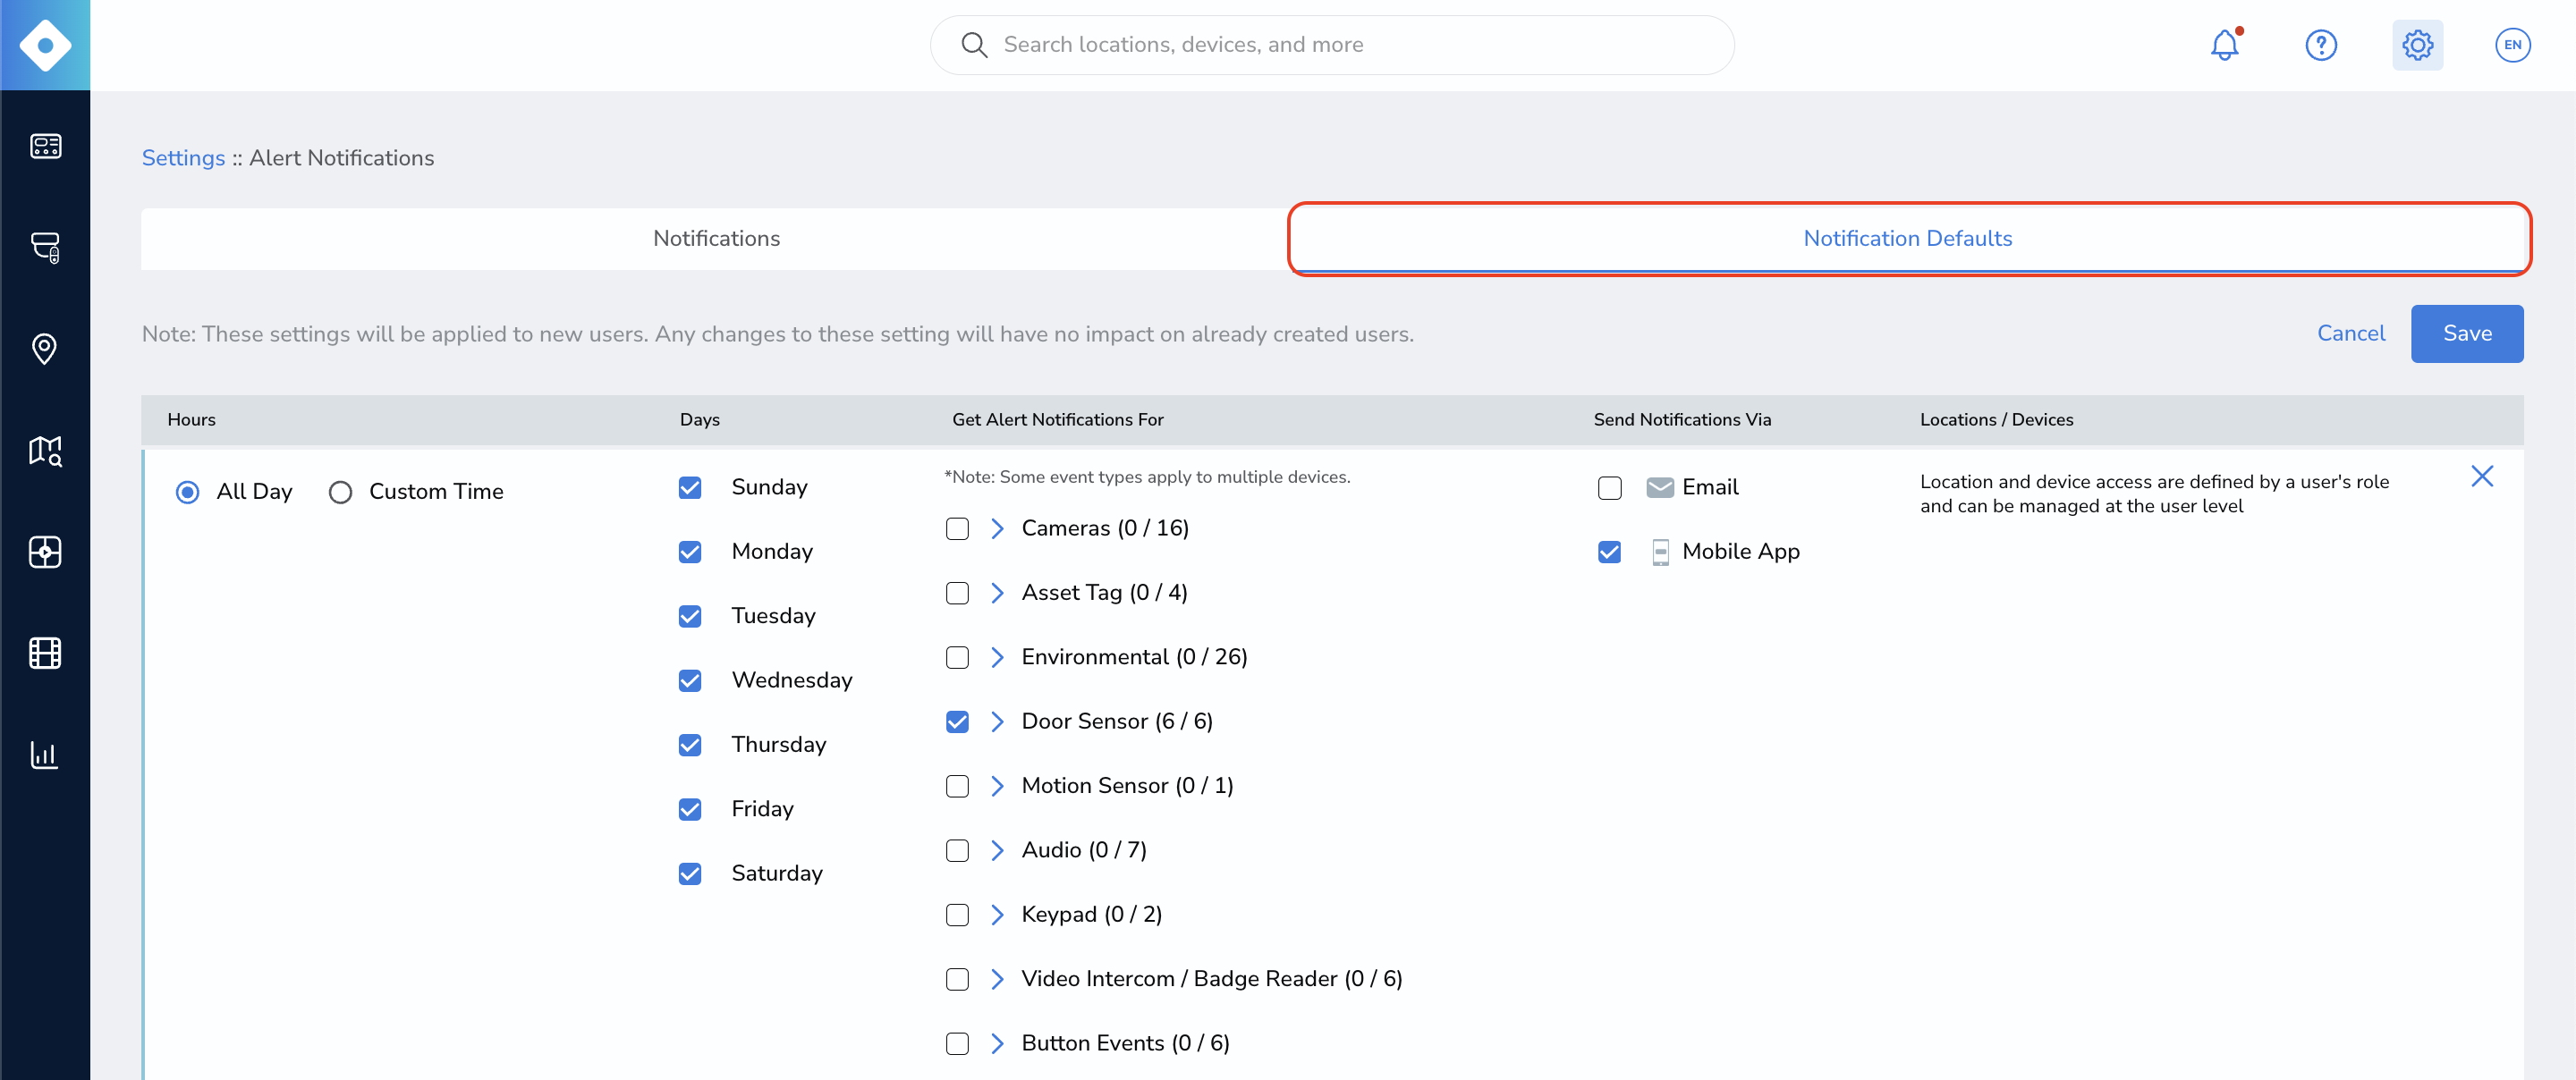Uncheck the Sunday checkbox

pyautogui.click(x=690, y=488)
